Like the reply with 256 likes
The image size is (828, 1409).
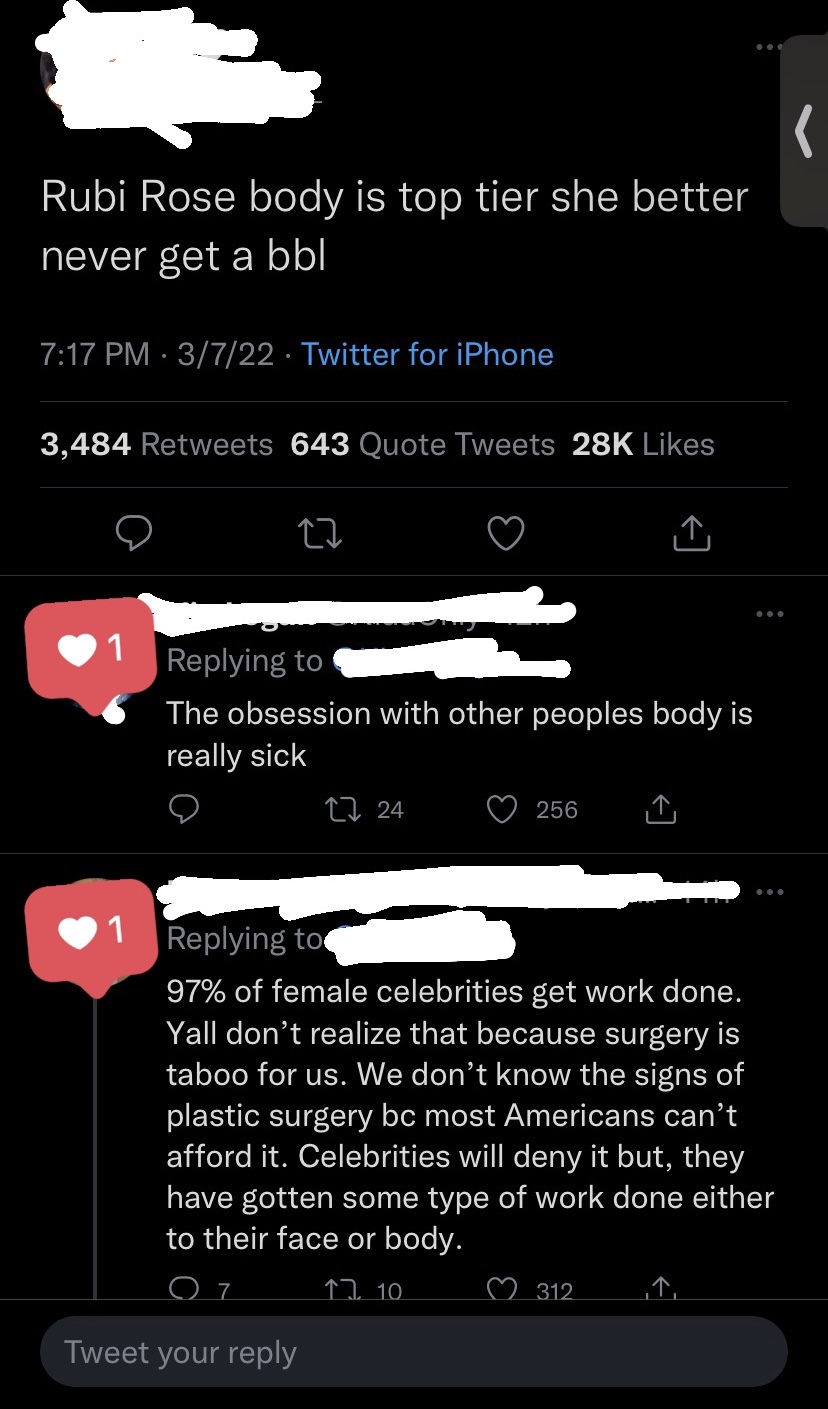[532, 809]
